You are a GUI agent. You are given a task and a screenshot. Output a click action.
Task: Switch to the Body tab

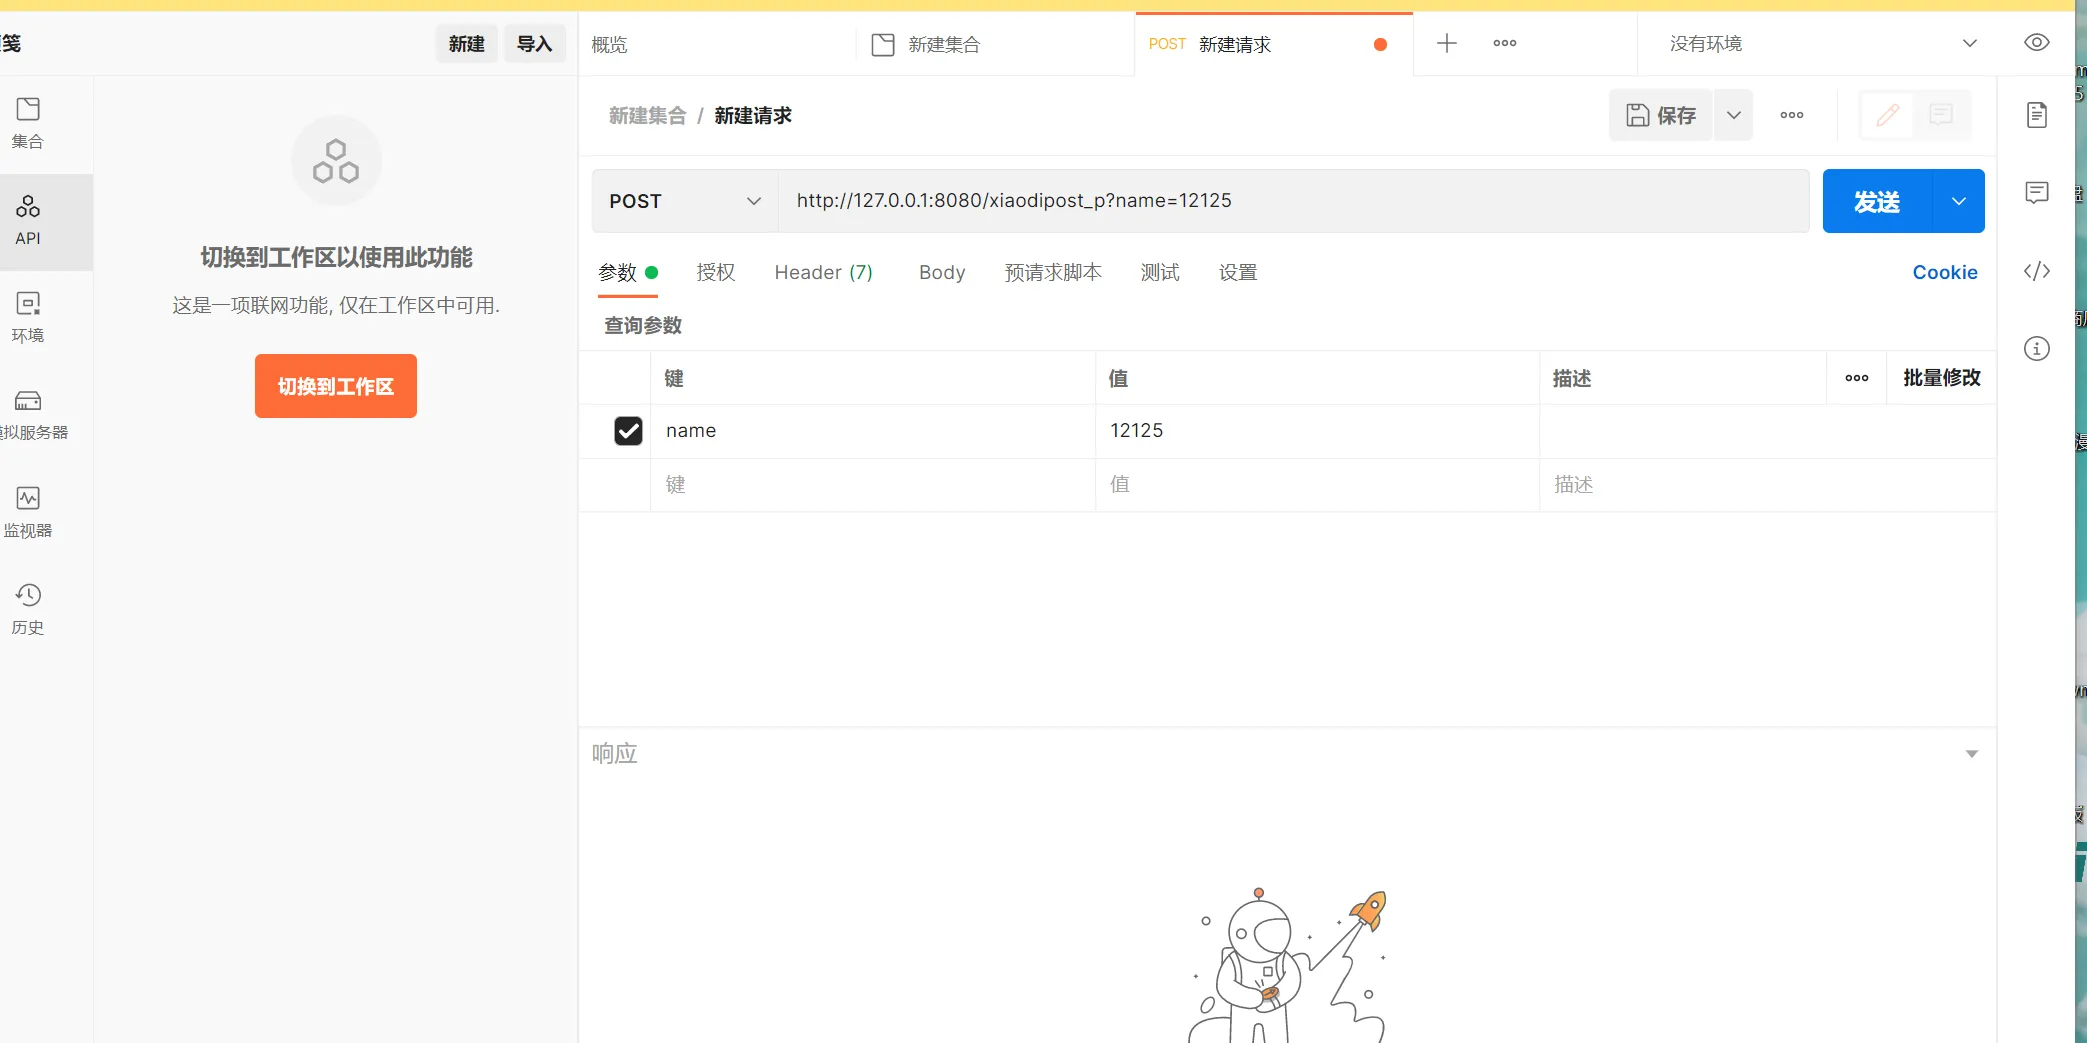pos(941,272)
